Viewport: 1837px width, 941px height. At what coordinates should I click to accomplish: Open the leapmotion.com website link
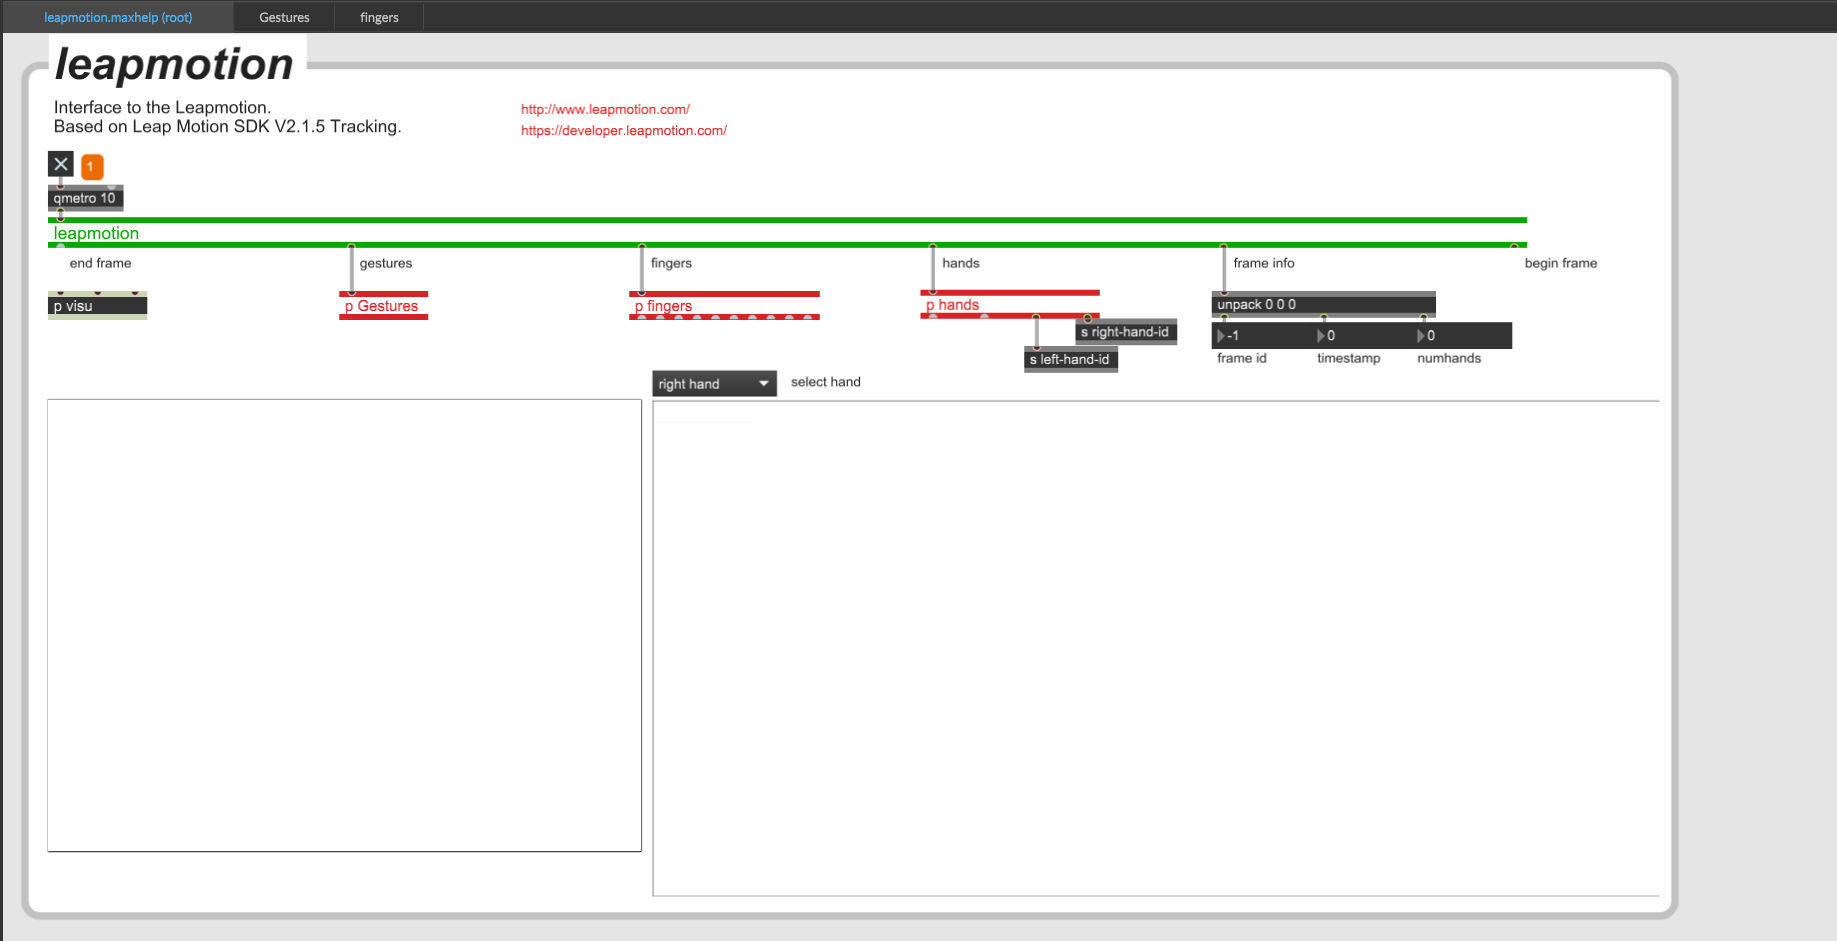(x=605, y=110)
